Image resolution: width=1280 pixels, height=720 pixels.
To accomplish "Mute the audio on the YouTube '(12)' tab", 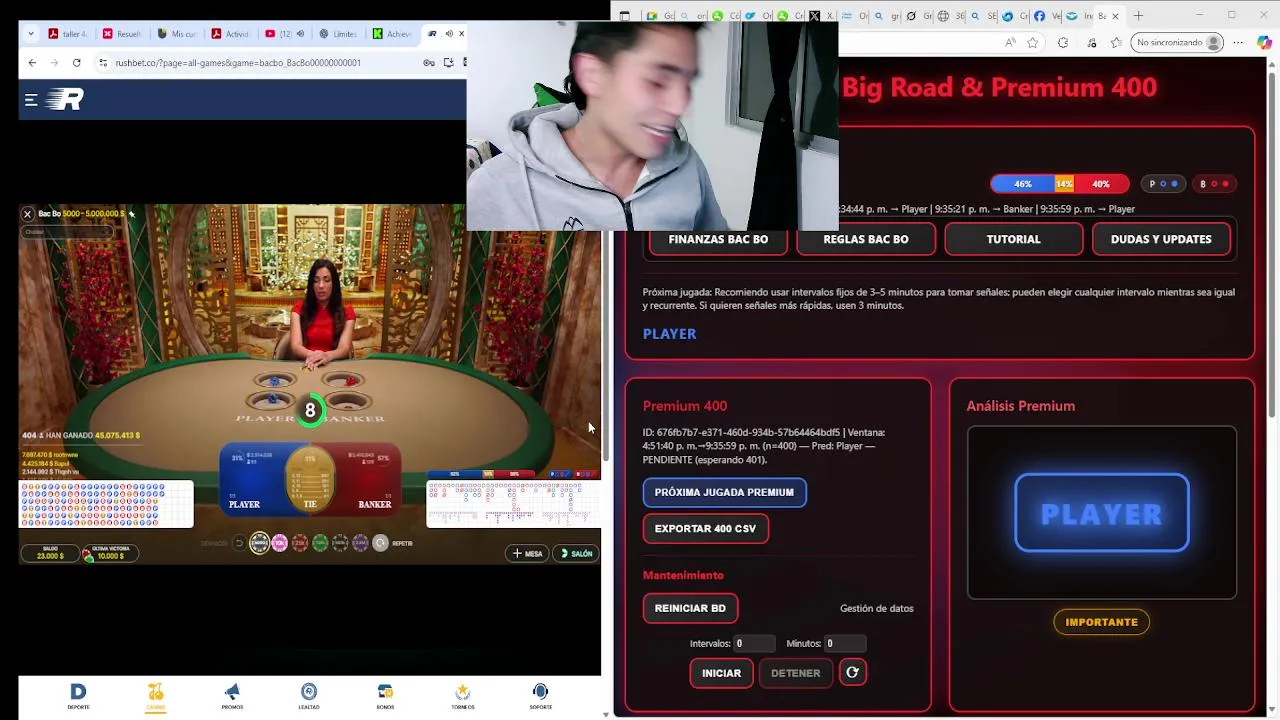I will 300,34.
